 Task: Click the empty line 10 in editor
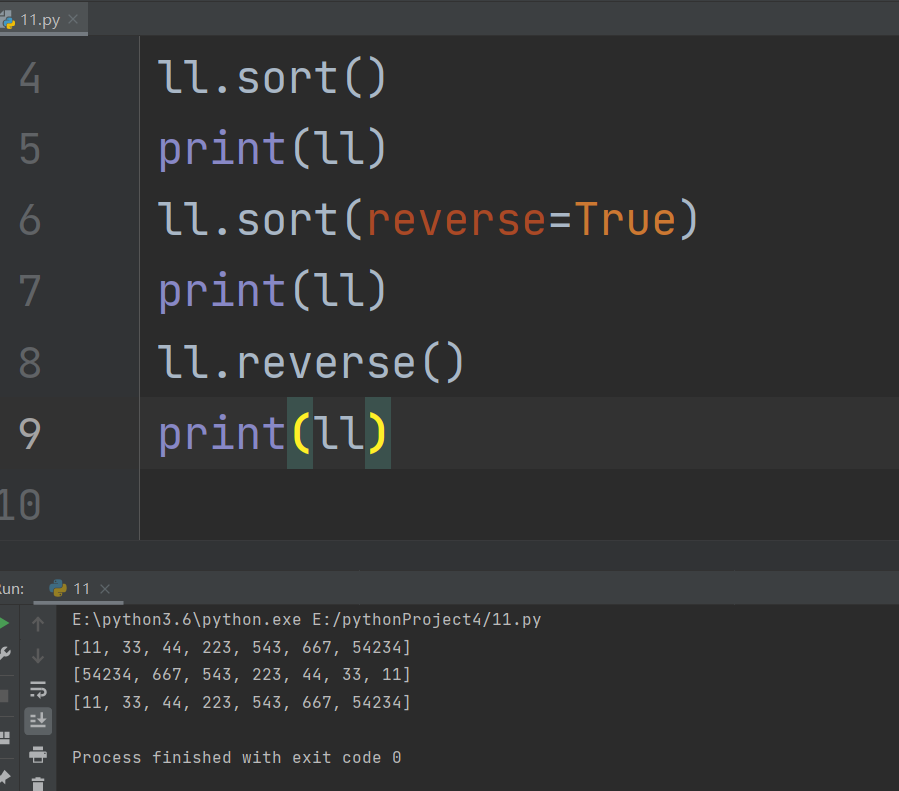pos(519,504)
